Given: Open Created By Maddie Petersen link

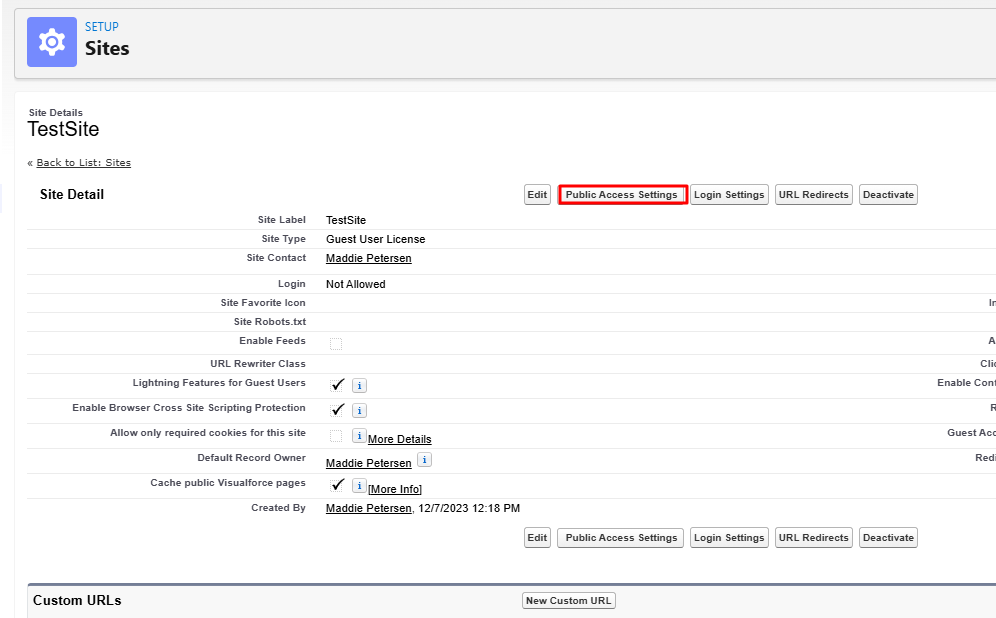Looking at the screenshot, I should point(368,508).
